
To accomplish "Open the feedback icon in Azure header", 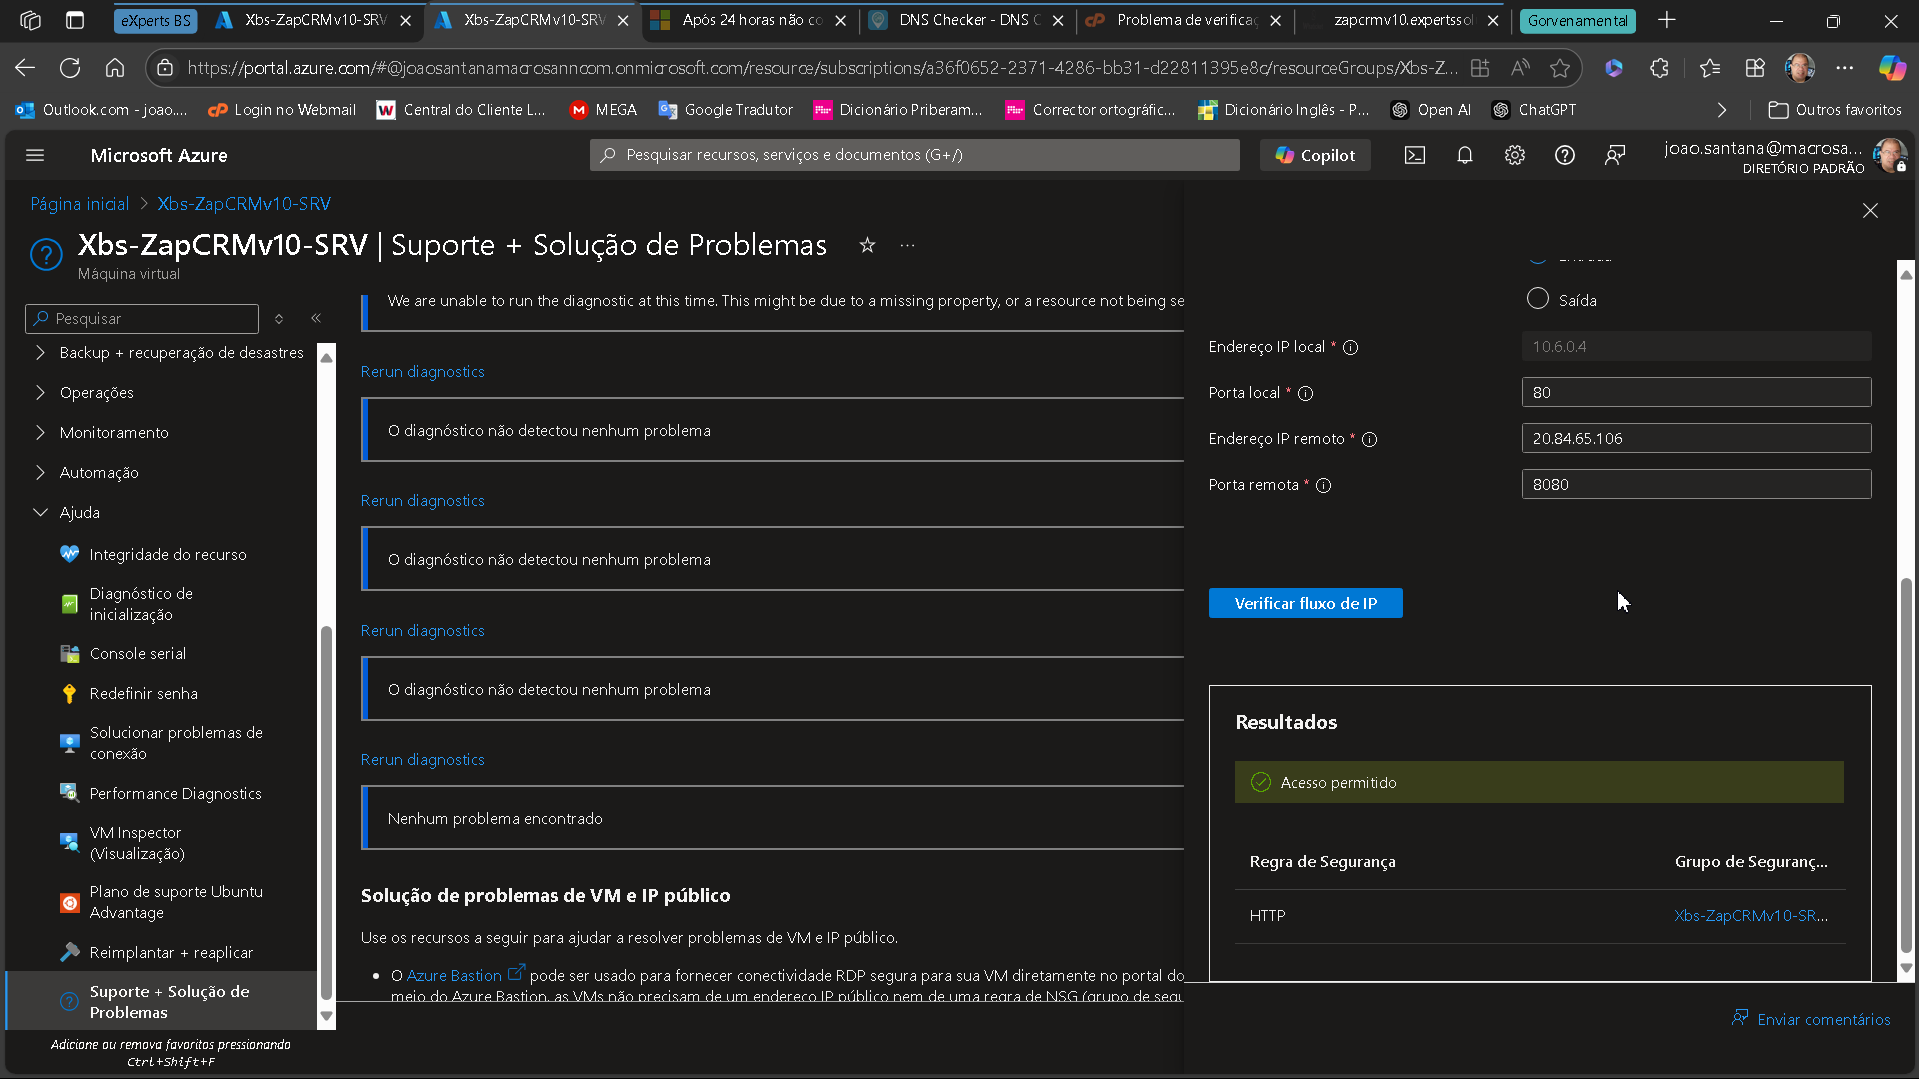I will click(x=1615, y=155).
